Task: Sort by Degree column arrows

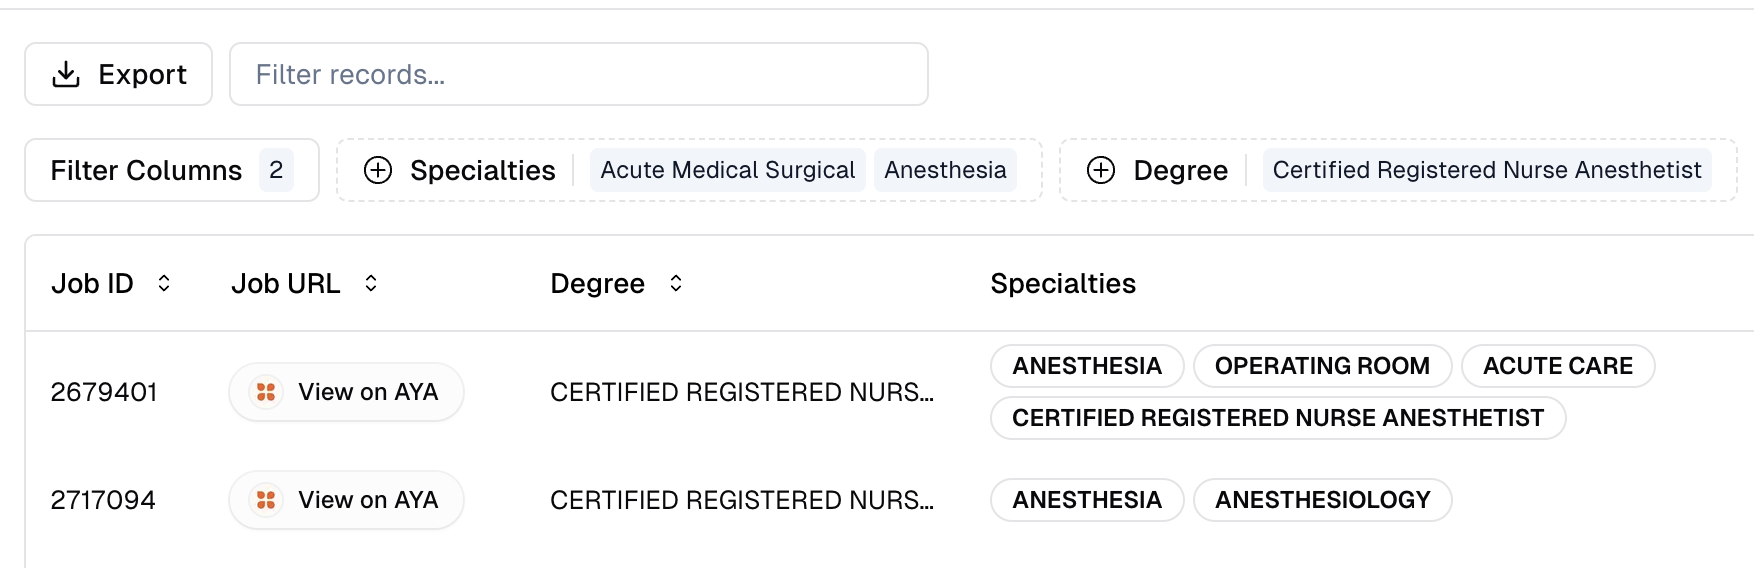Action: pyautogui.click(x=676, y=284)
